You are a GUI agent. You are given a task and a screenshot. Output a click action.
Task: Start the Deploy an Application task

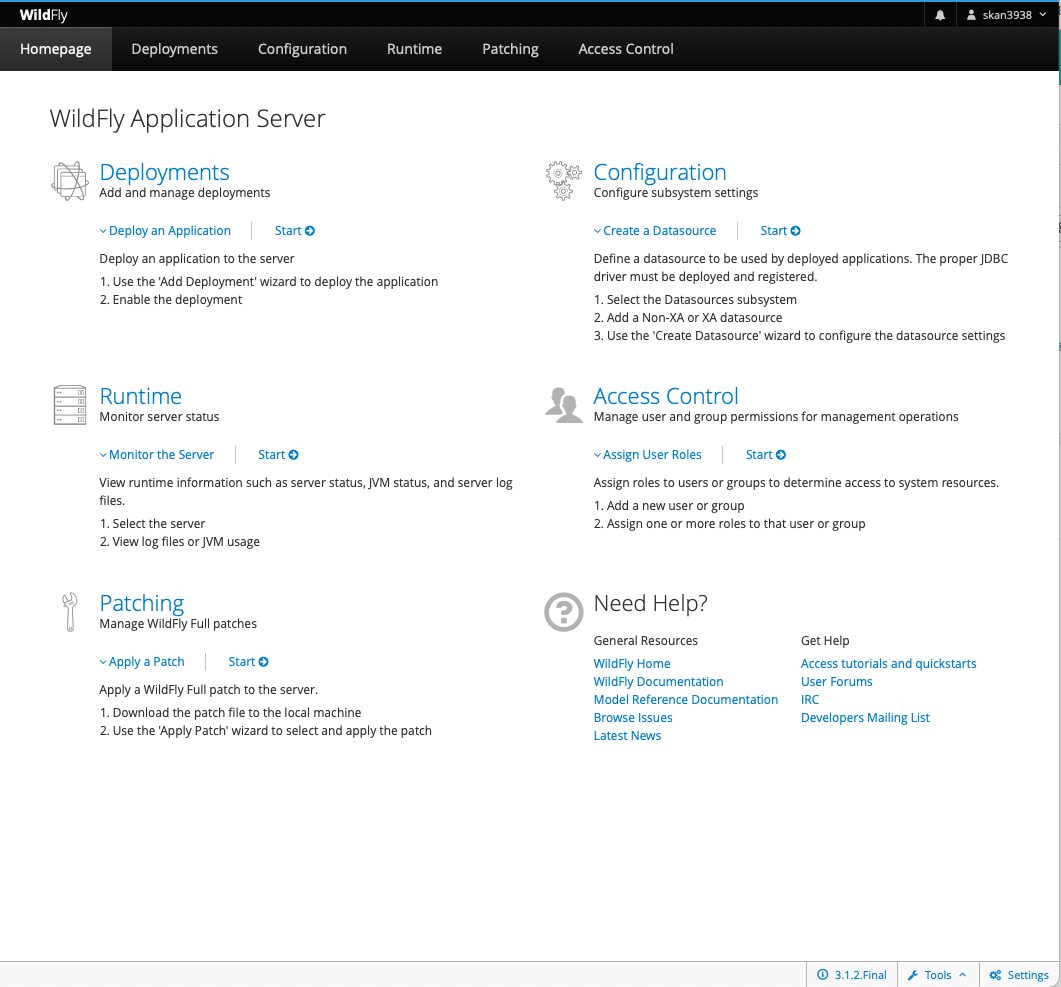[294, 231]
